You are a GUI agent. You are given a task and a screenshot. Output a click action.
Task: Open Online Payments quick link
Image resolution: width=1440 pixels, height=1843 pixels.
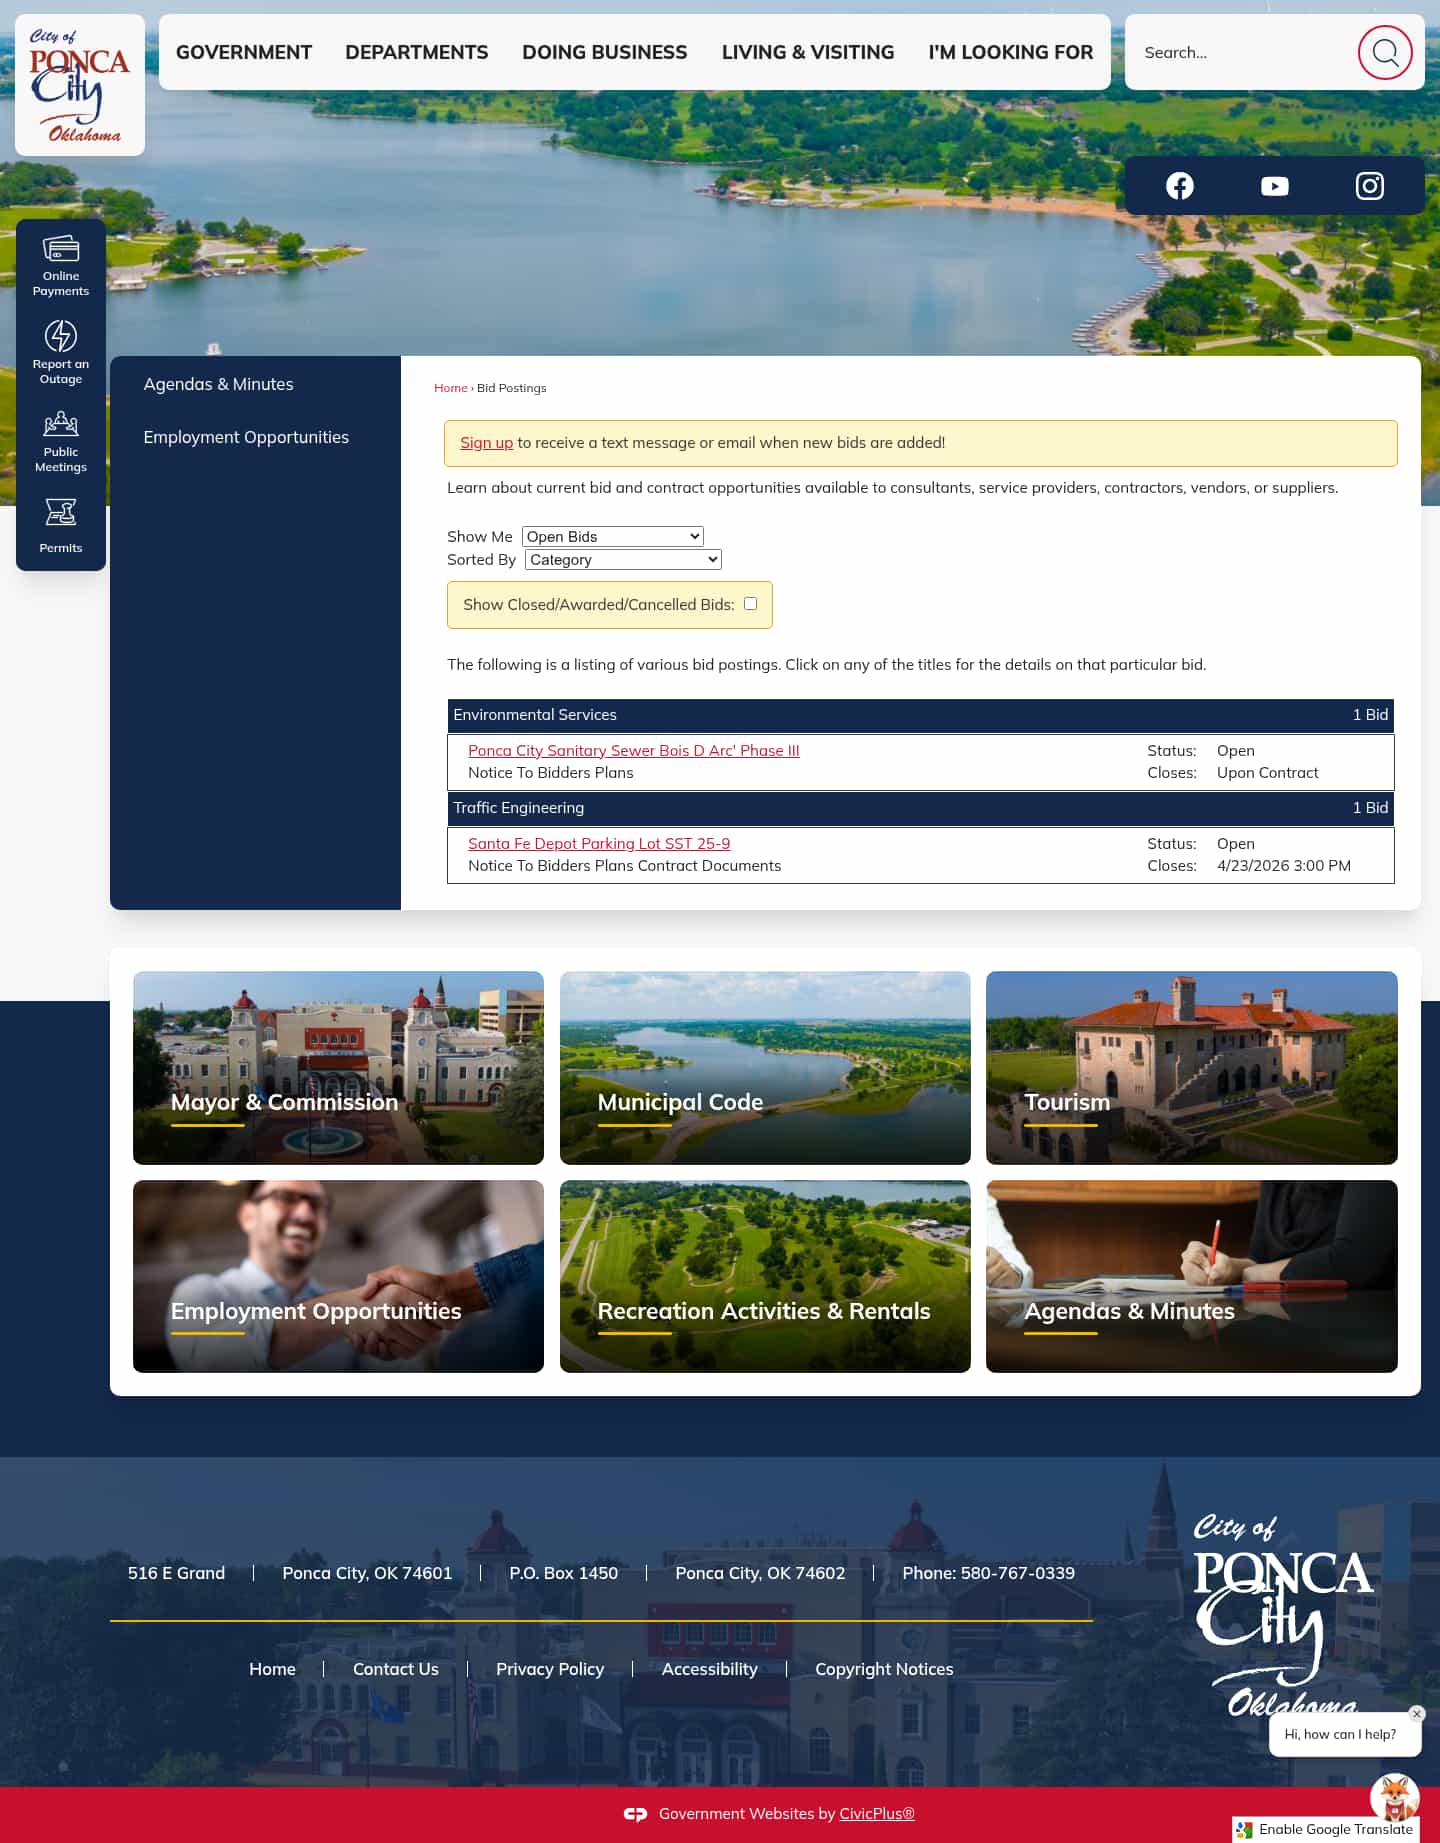(x=61, y=265)
